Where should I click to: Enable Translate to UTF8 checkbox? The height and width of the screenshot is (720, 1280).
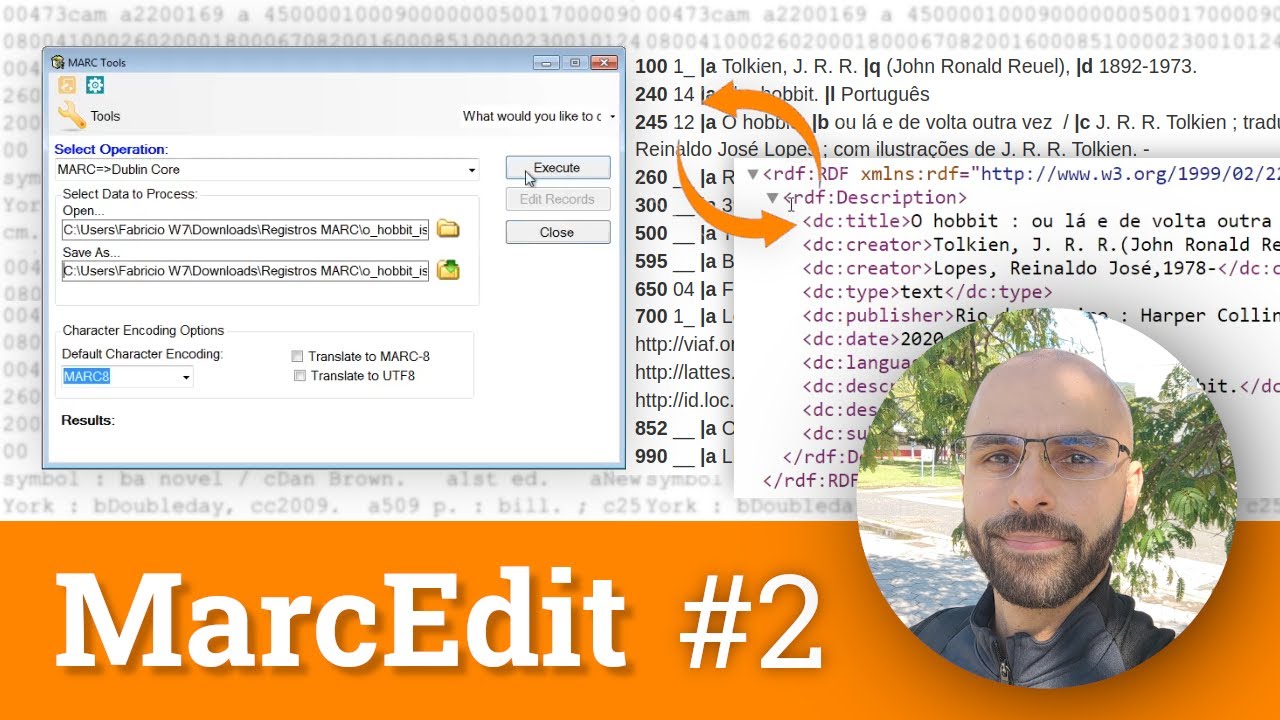(299, 376)
